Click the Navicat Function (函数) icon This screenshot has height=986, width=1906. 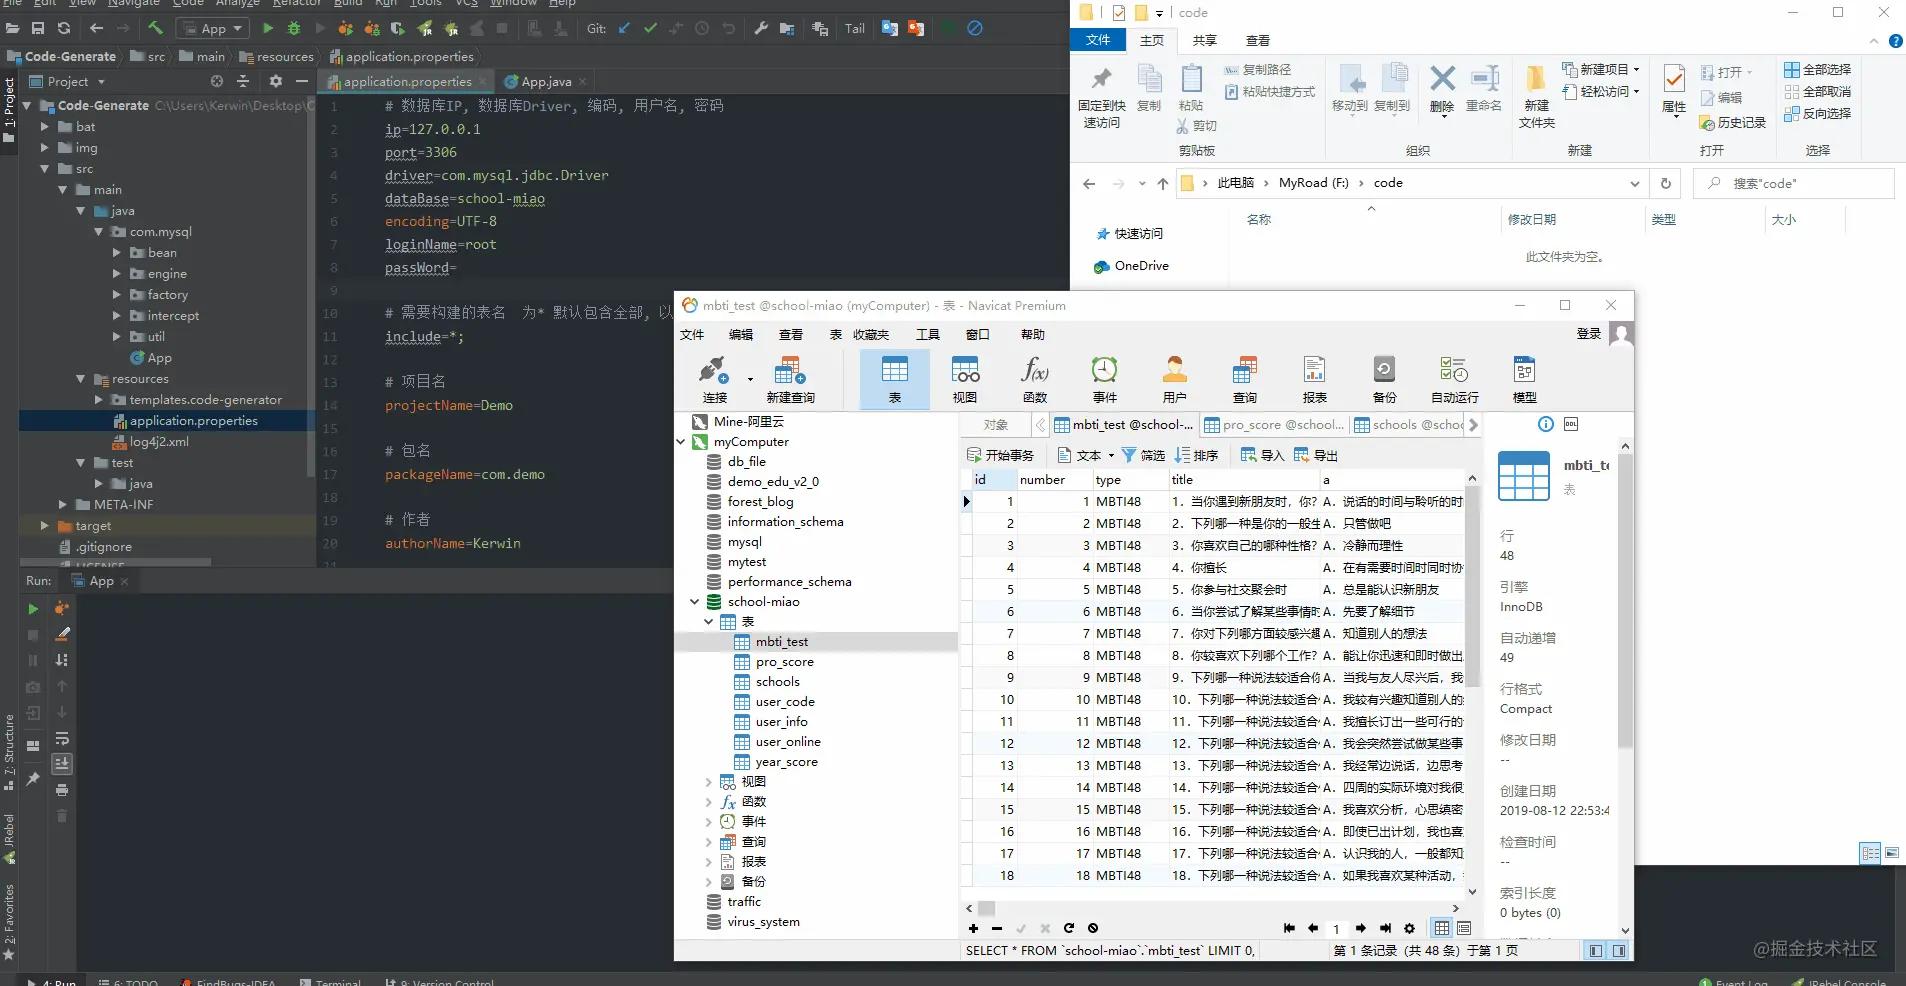pos(1035,380)
